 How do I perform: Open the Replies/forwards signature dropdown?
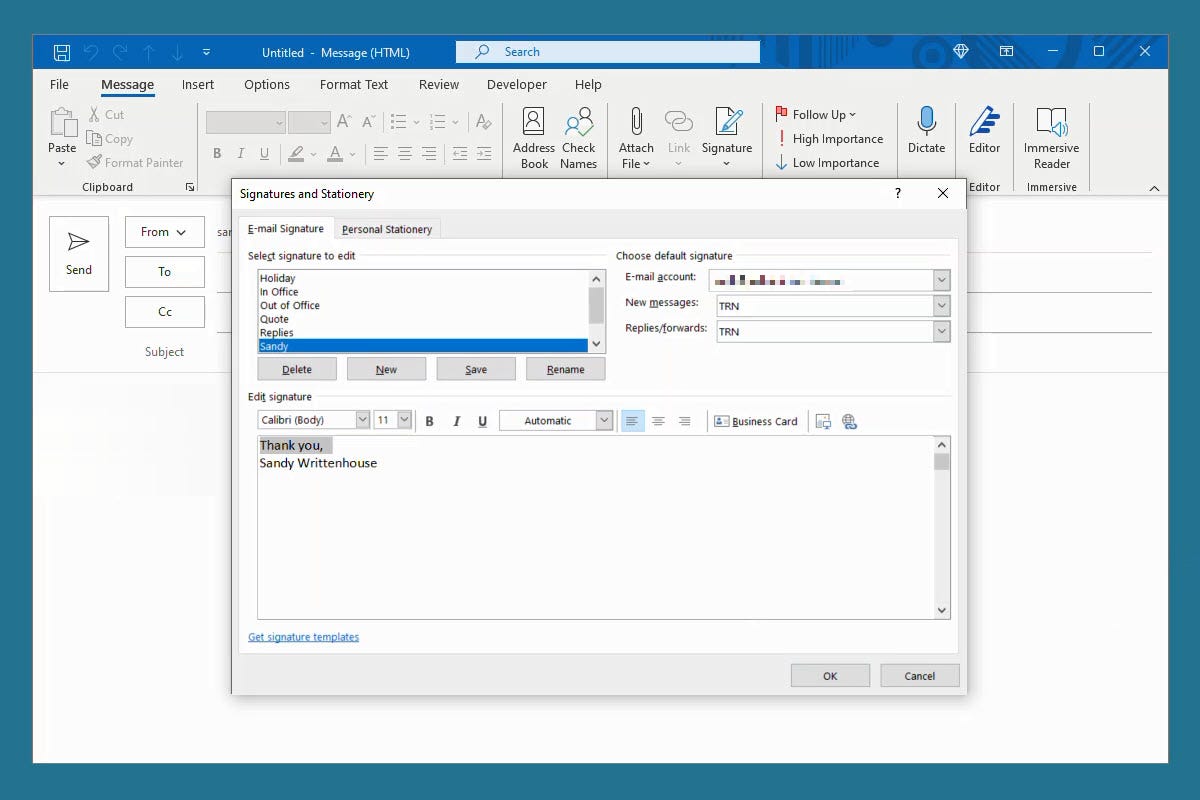pyautogui.click(x=941, y=331)
